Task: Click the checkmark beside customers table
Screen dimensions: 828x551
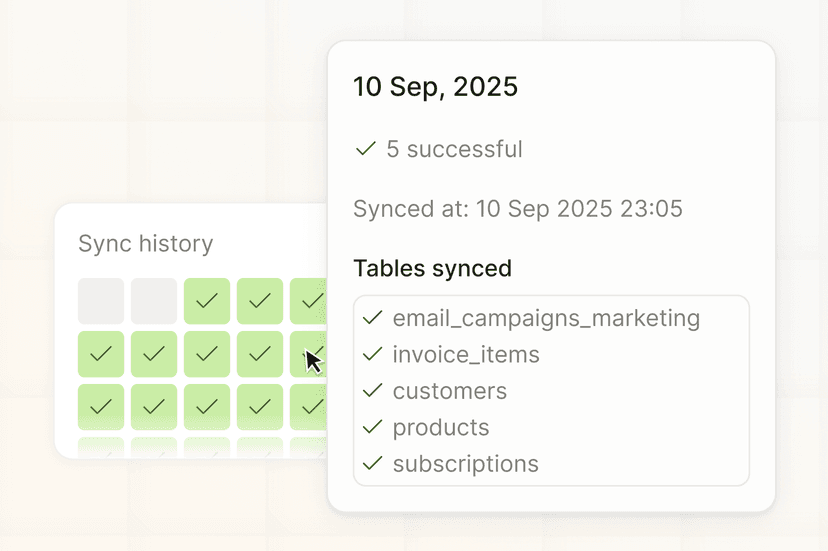Action: click(x=373, y=391)
